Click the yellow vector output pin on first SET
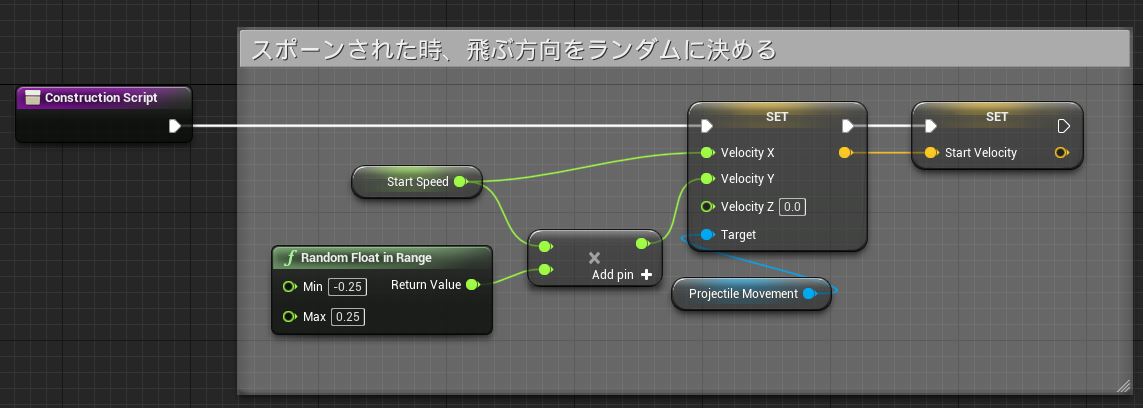 (846, 153)
